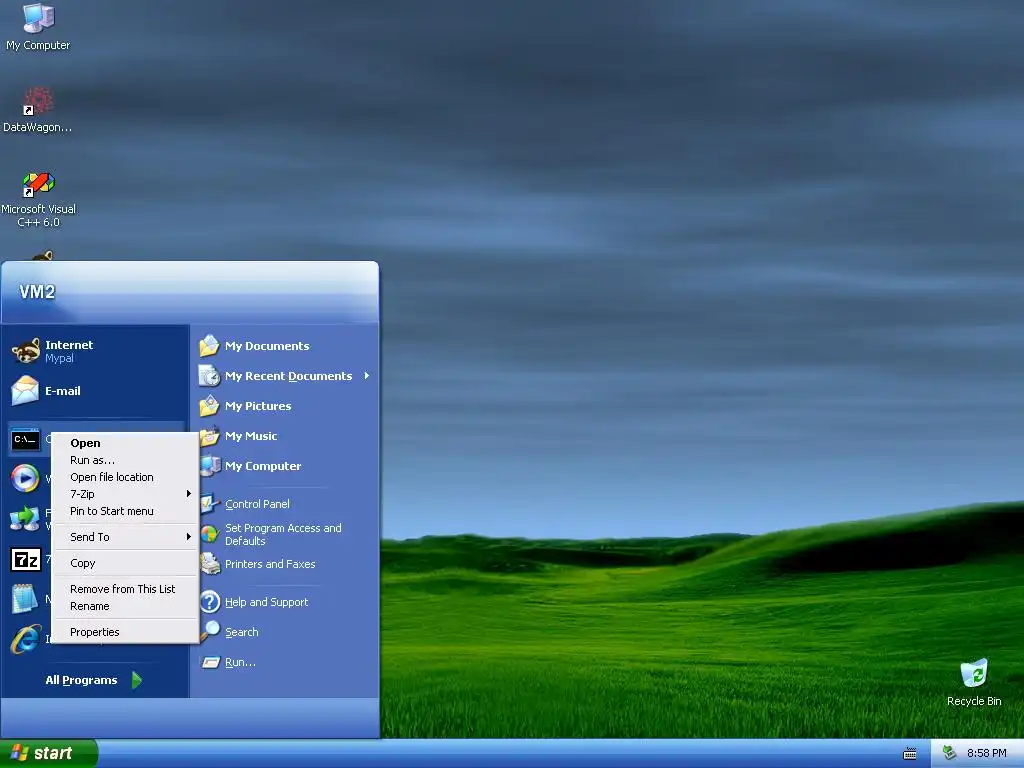Click the Set Program Access icon
The image size is (1024, 768).
tap(209, 534)
